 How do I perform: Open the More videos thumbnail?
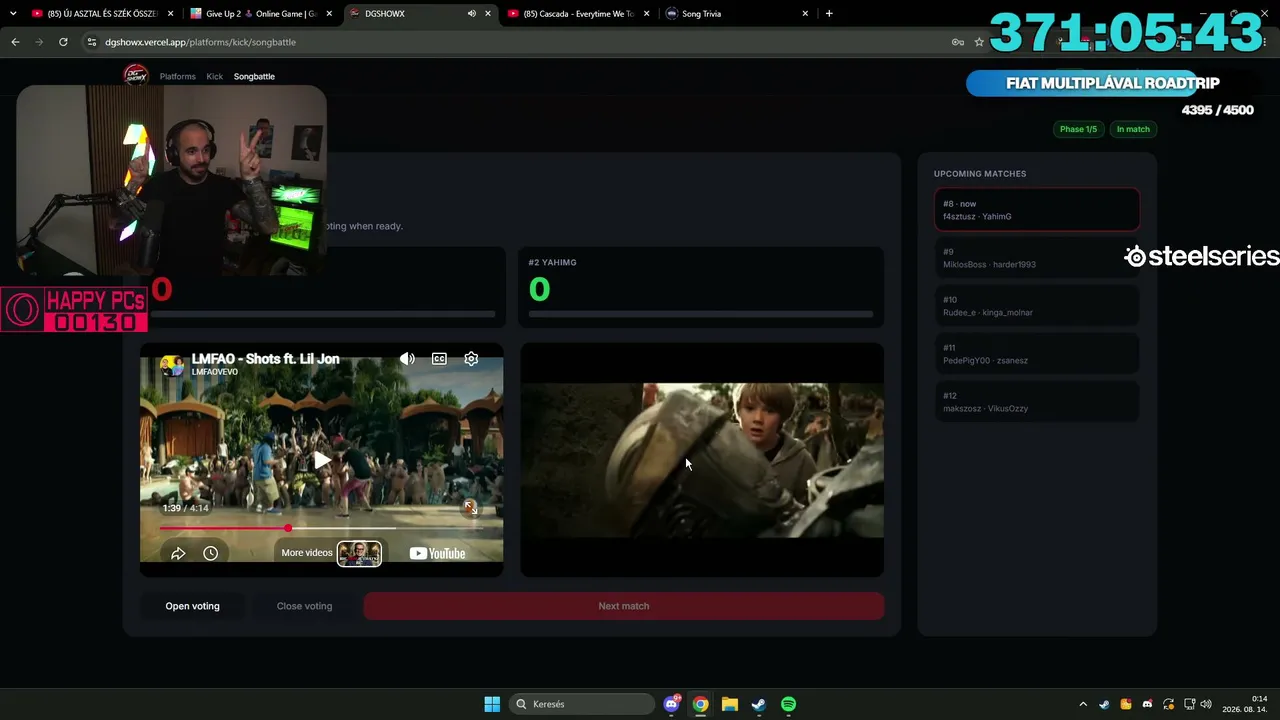tap(359, 553)
